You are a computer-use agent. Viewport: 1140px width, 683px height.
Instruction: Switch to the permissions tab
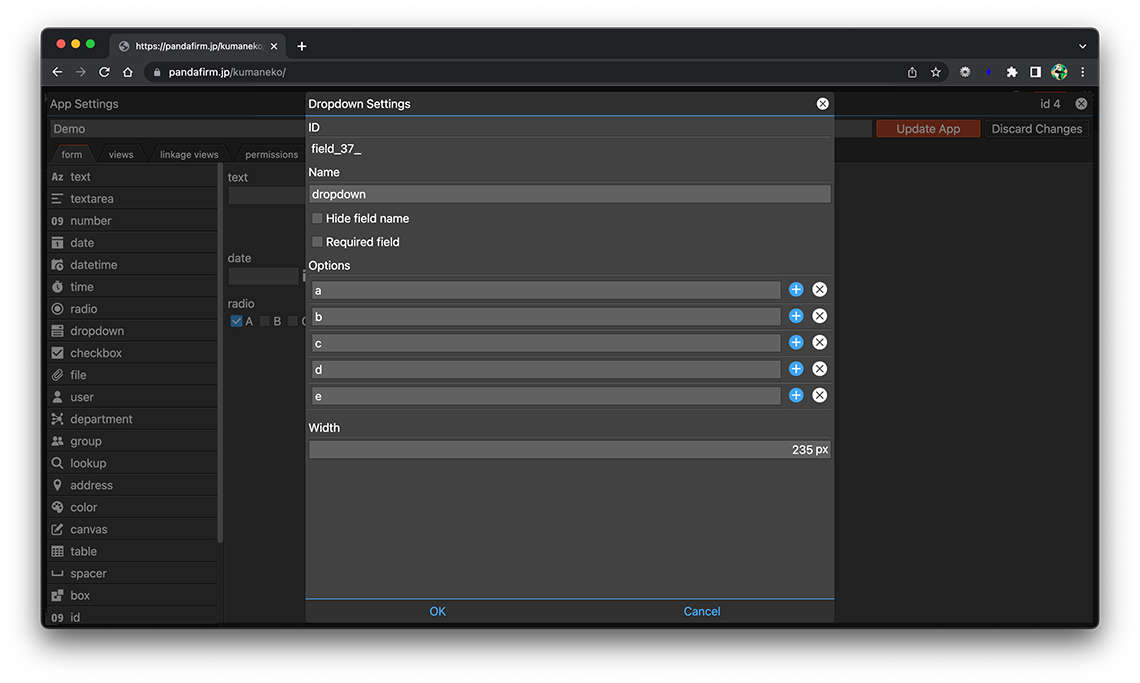point(271,155)
